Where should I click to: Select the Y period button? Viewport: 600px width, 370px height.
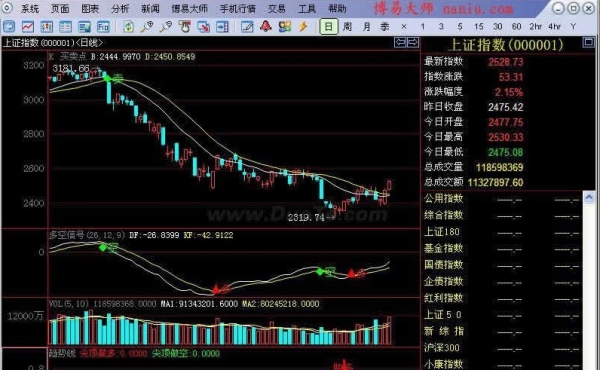click(x=573, y=26)
